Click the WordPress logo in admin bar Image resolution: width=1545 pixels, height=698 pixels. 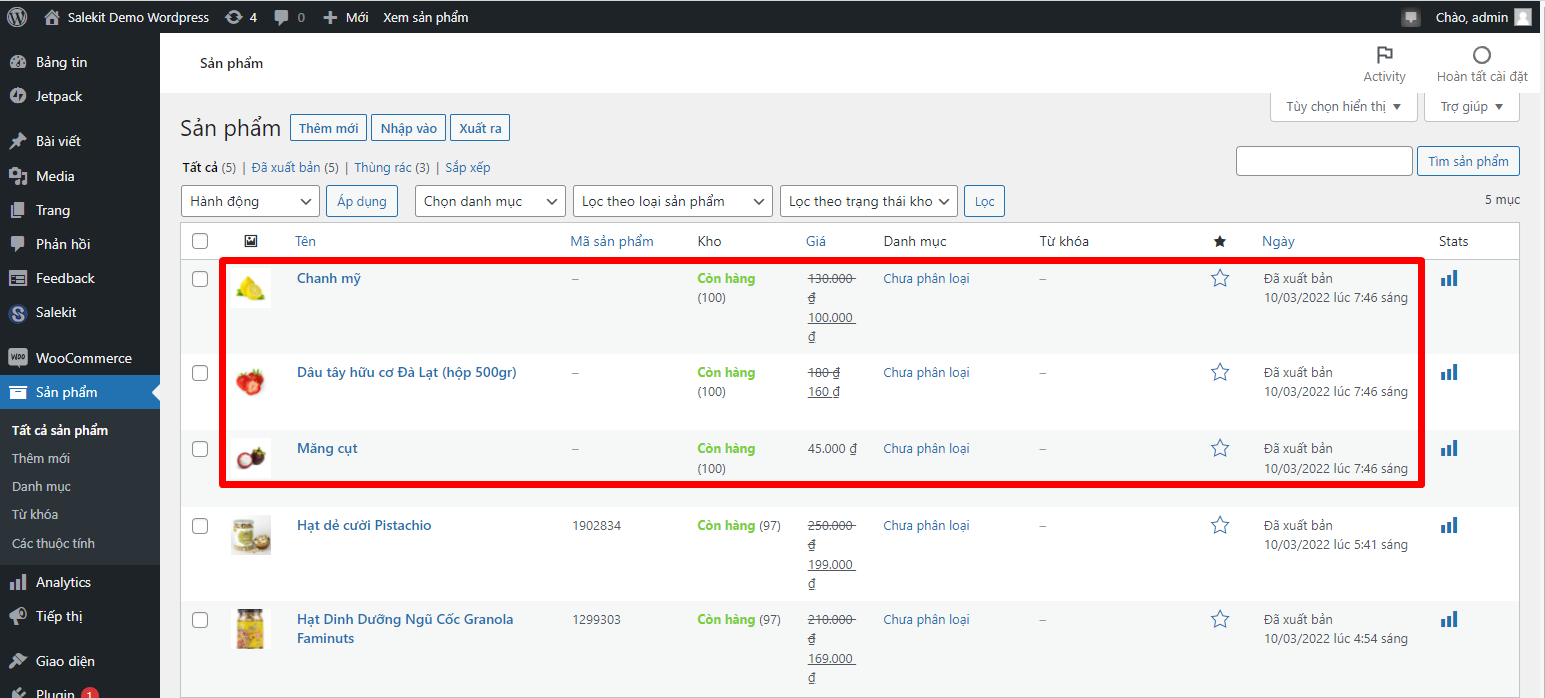point(17,17)
